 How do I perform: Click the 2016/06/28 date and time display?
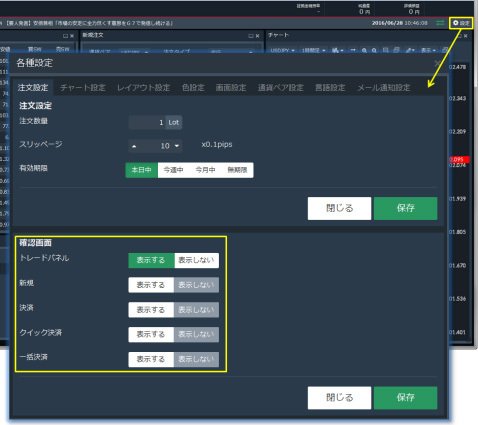click(399, 23)
